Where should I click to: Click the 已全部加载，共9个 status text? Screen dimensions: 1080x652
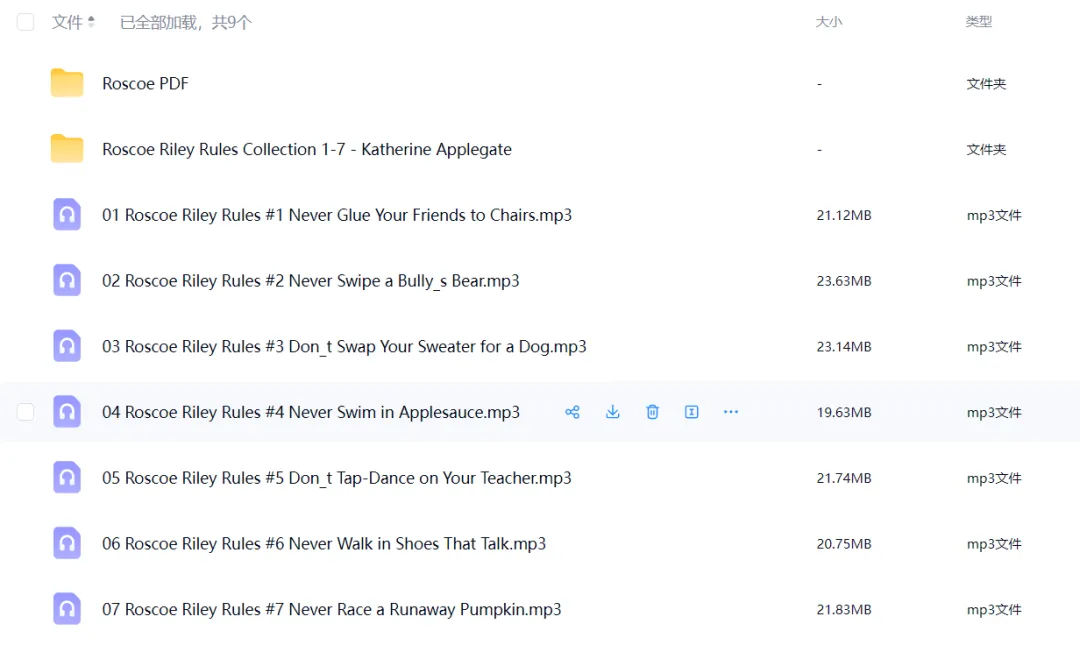click(x=186, y=23)
